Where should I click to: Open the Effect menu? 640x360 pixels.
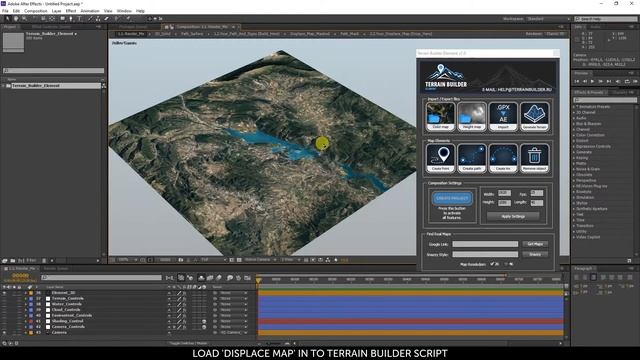(x=71, y=11)
